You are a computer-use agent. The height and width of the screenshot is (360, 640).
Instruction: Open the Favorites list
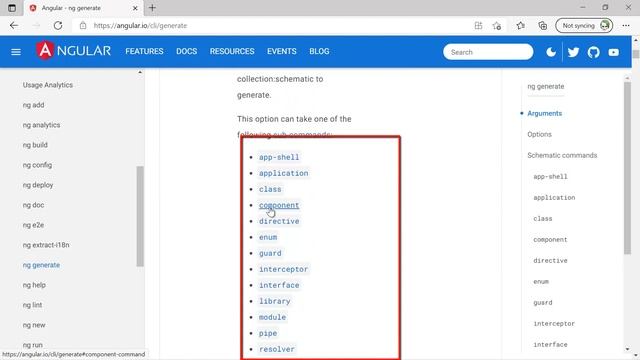coord(520,26)
